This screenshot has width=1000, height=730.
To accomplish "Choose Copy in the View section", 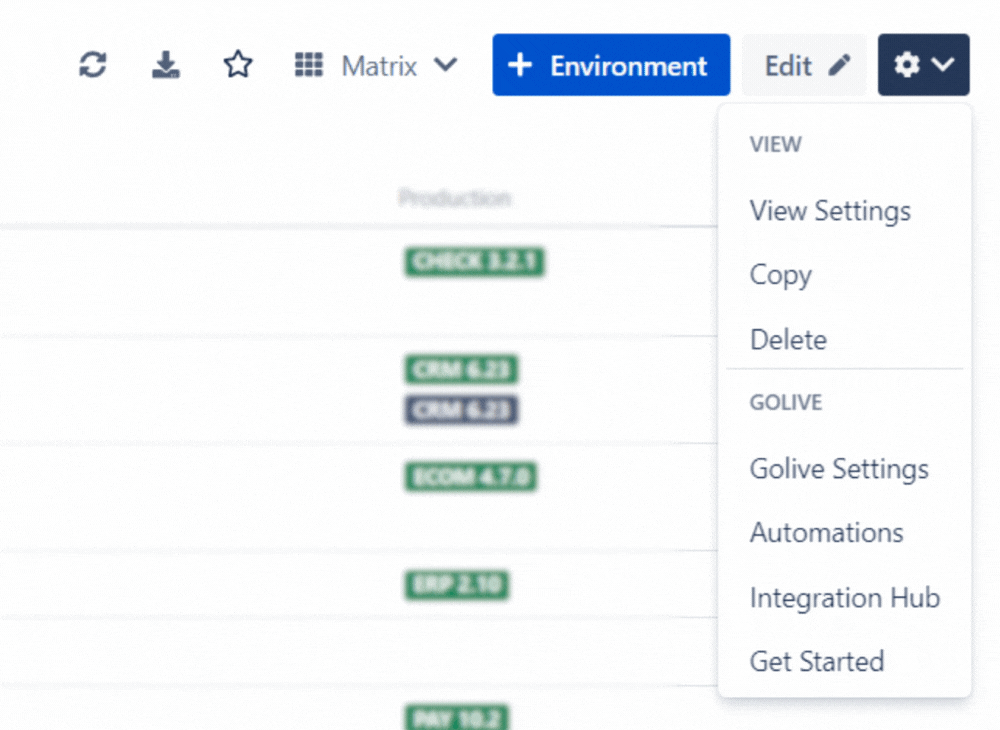I will (780, 275).
